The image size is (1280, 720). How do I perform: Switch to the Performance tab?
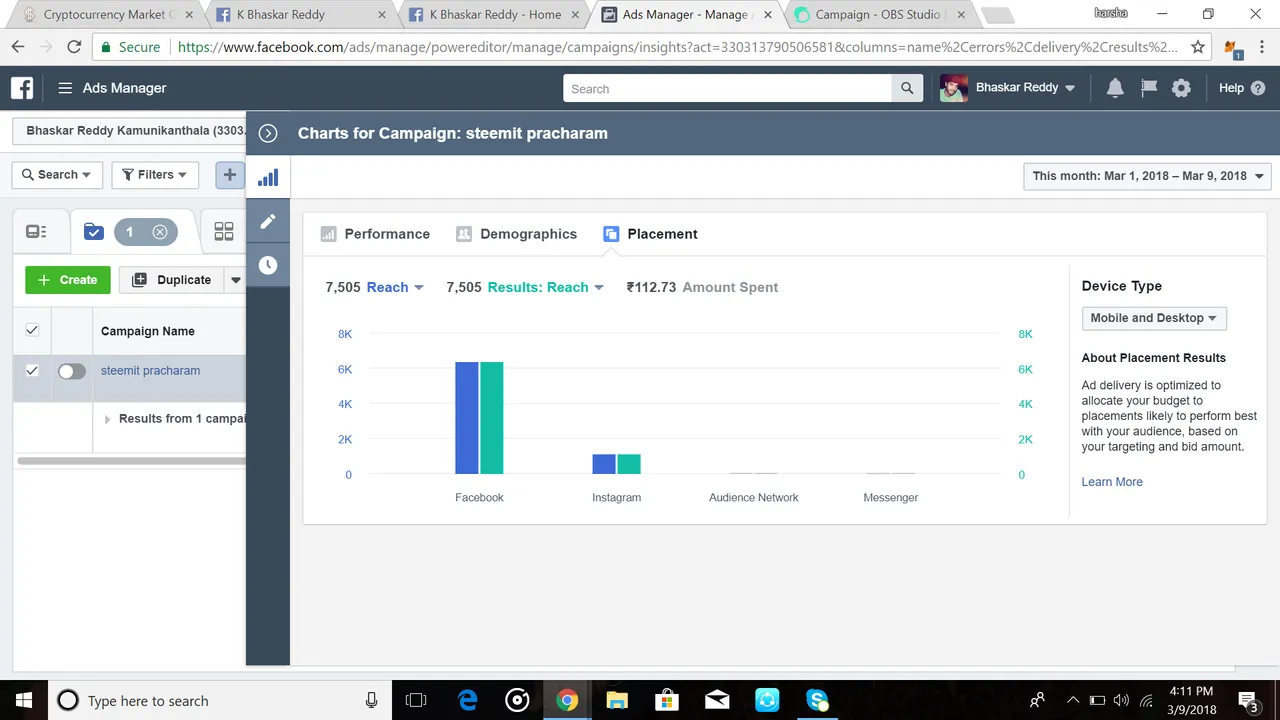pyautogui.click(x=375, y=234)
